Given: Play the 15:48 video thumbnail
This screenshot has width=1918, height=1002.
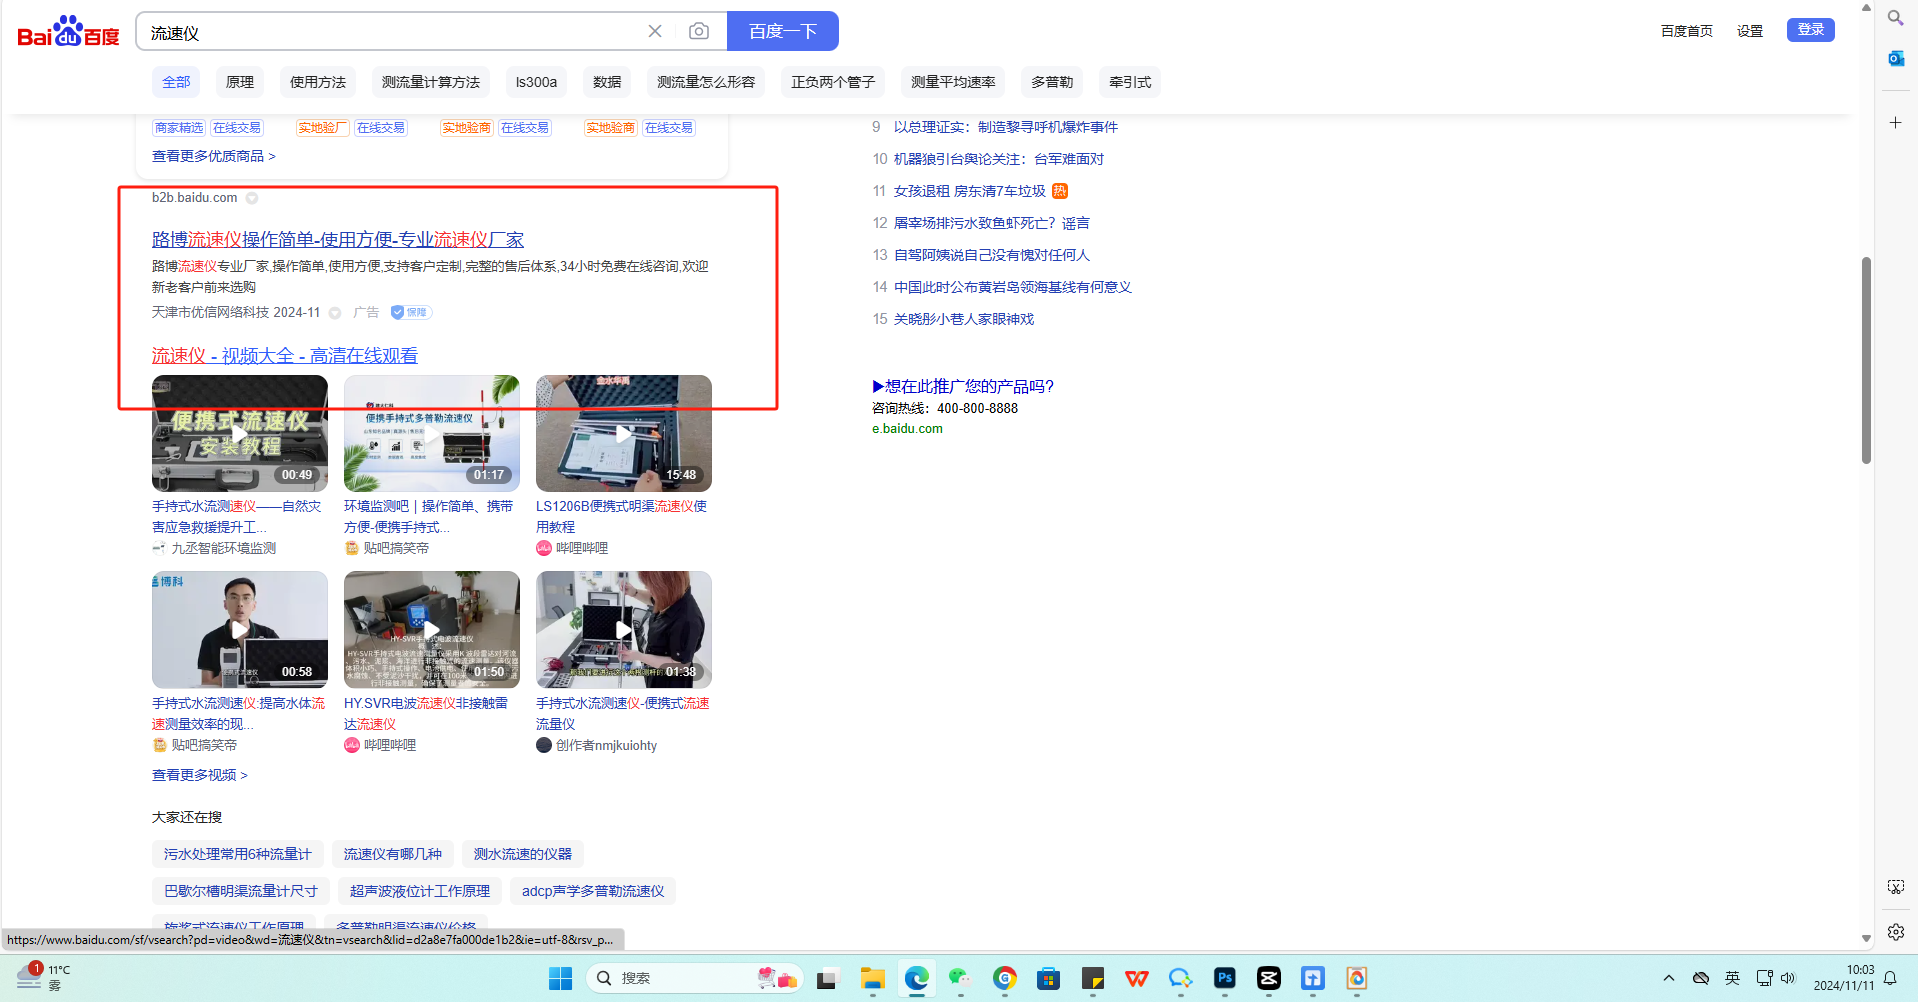Looking at the screenshot, I should click(624, 433).
